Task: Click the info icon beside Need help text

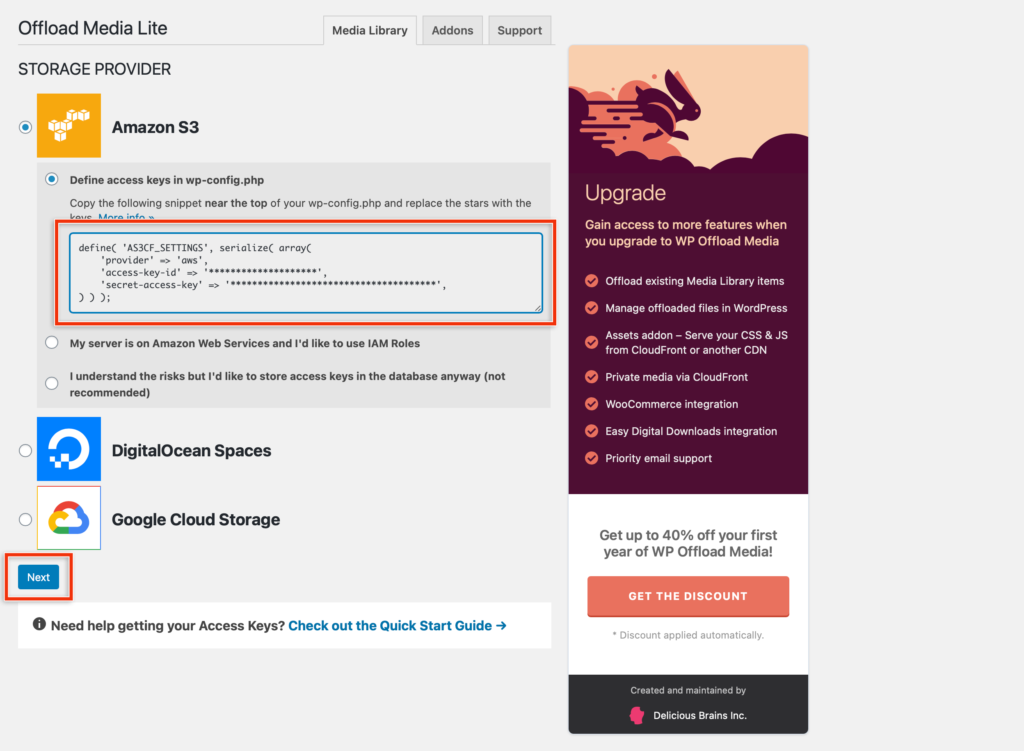Action: [39, 624]
